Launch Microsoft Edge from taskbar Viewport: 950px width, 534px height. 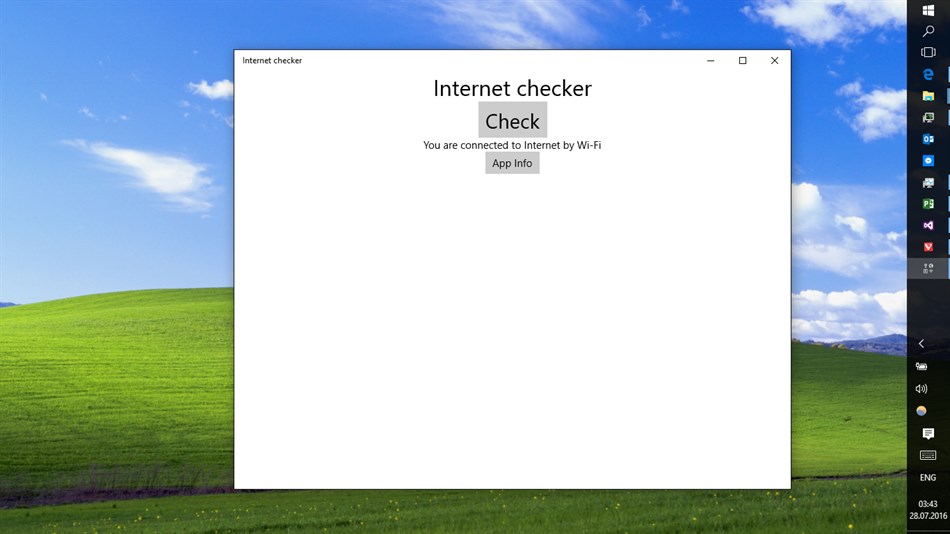[x=928, y=75]
